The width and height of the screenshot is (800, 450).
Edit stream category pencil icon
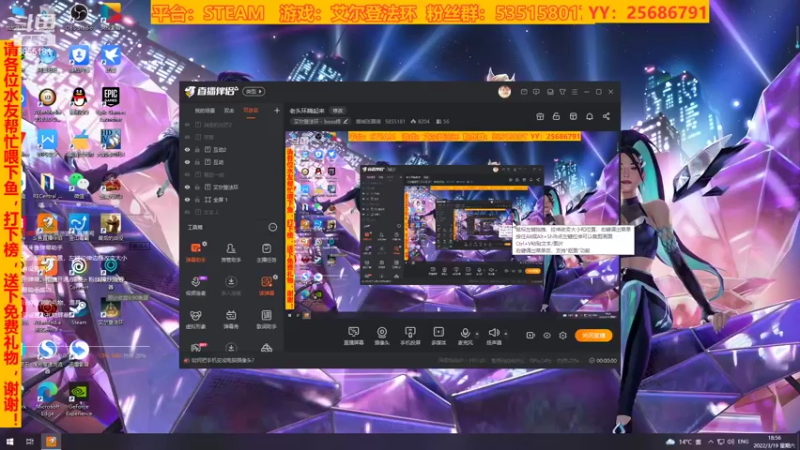346,121
